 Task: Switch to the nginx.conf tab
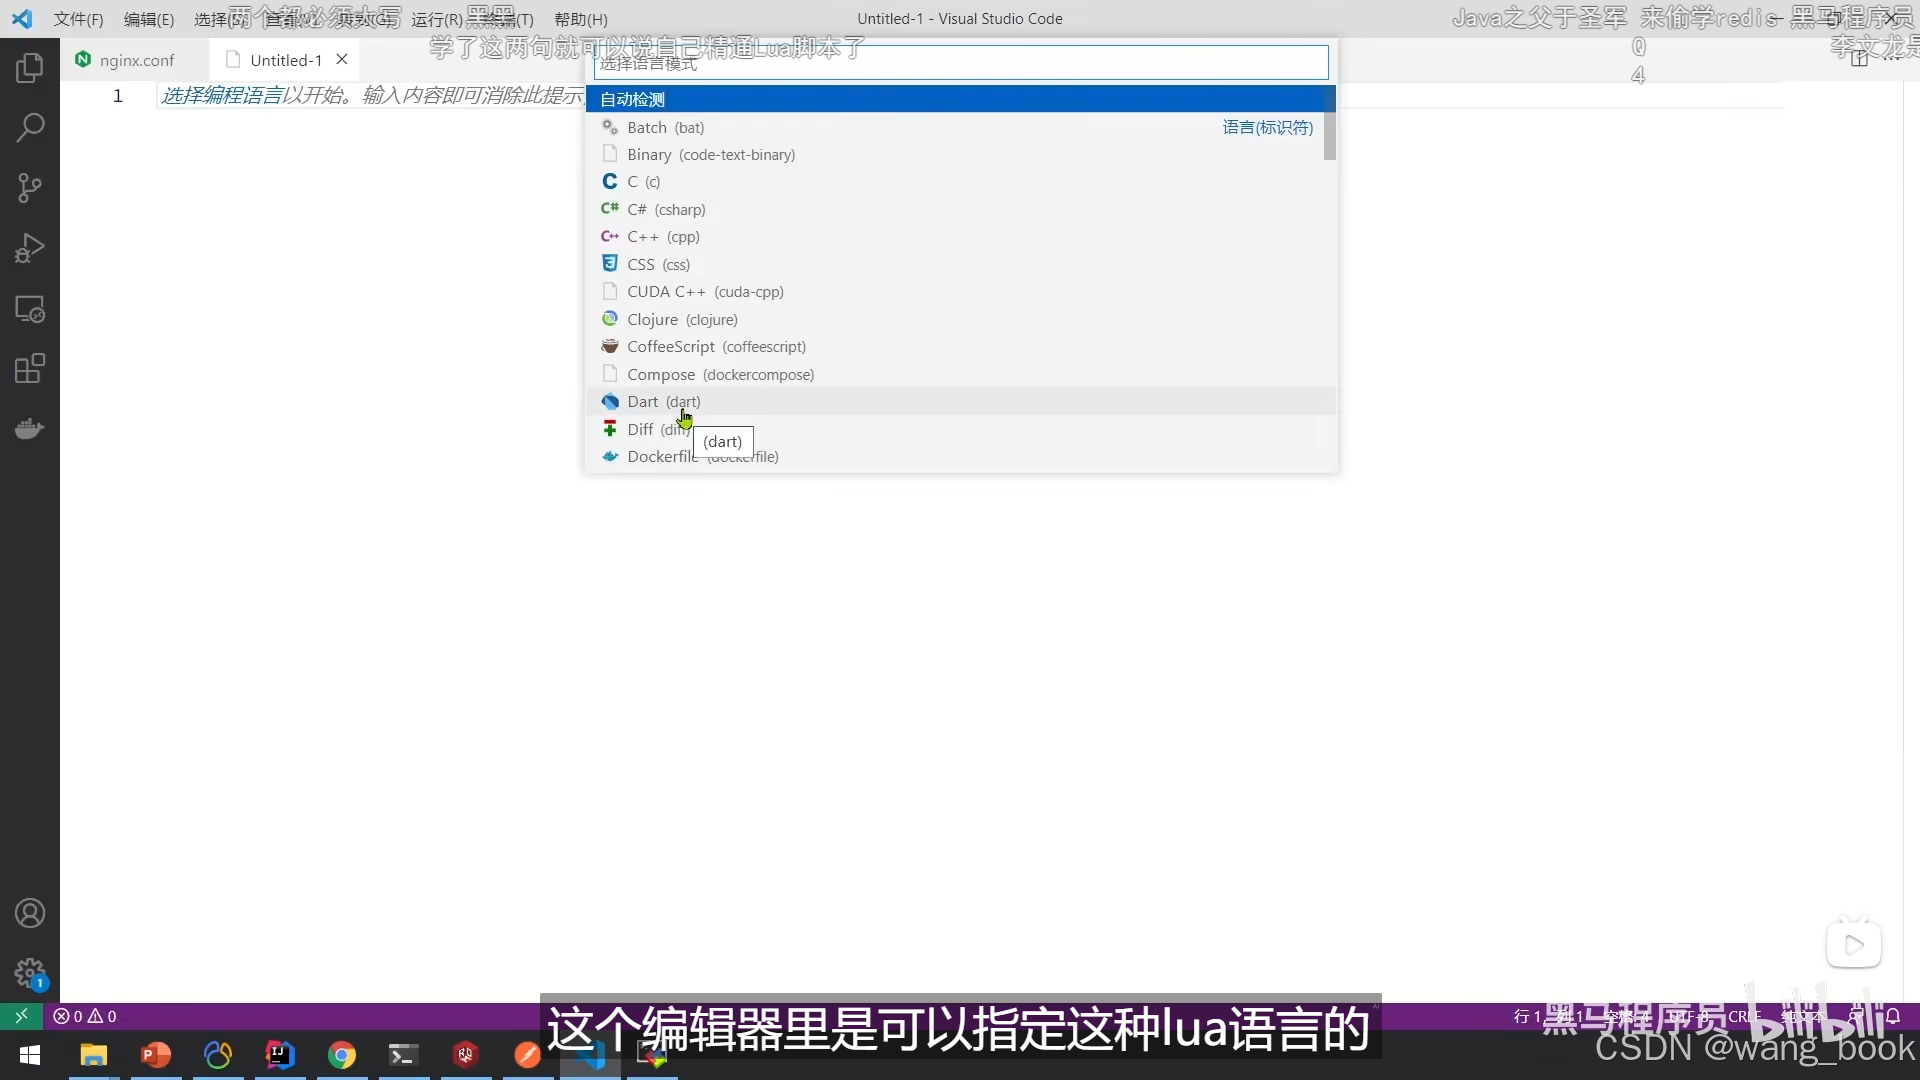click(136, 60)
